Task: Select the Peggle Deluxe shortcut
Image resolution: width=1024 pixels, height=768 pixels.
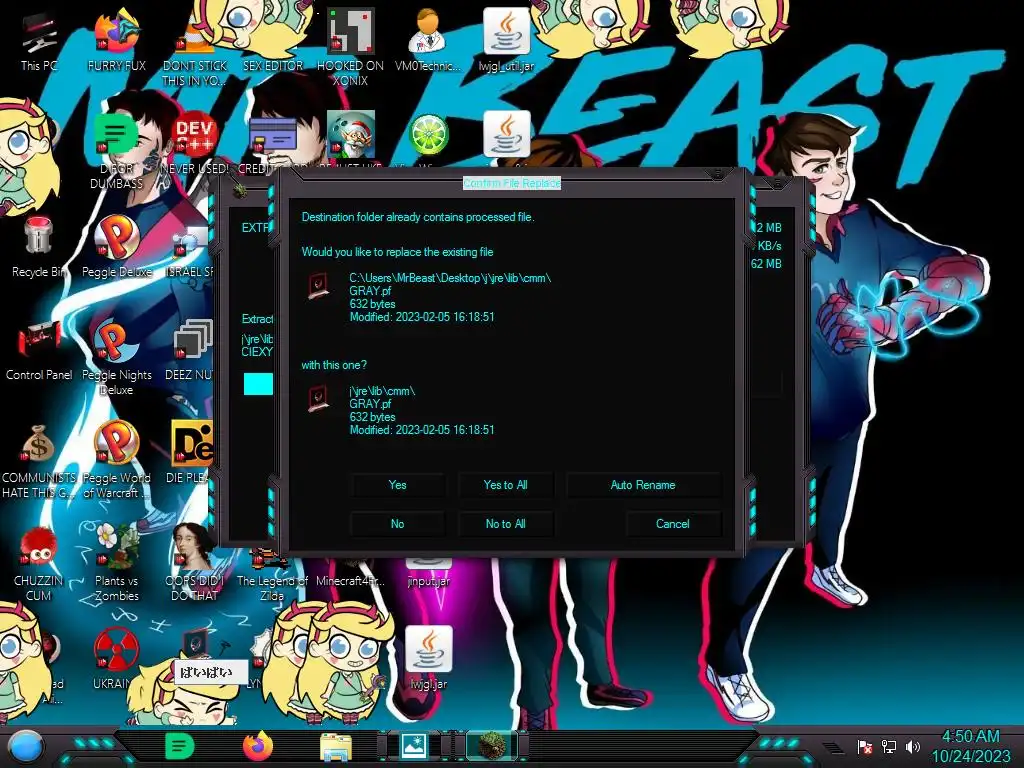Action: 116,247
